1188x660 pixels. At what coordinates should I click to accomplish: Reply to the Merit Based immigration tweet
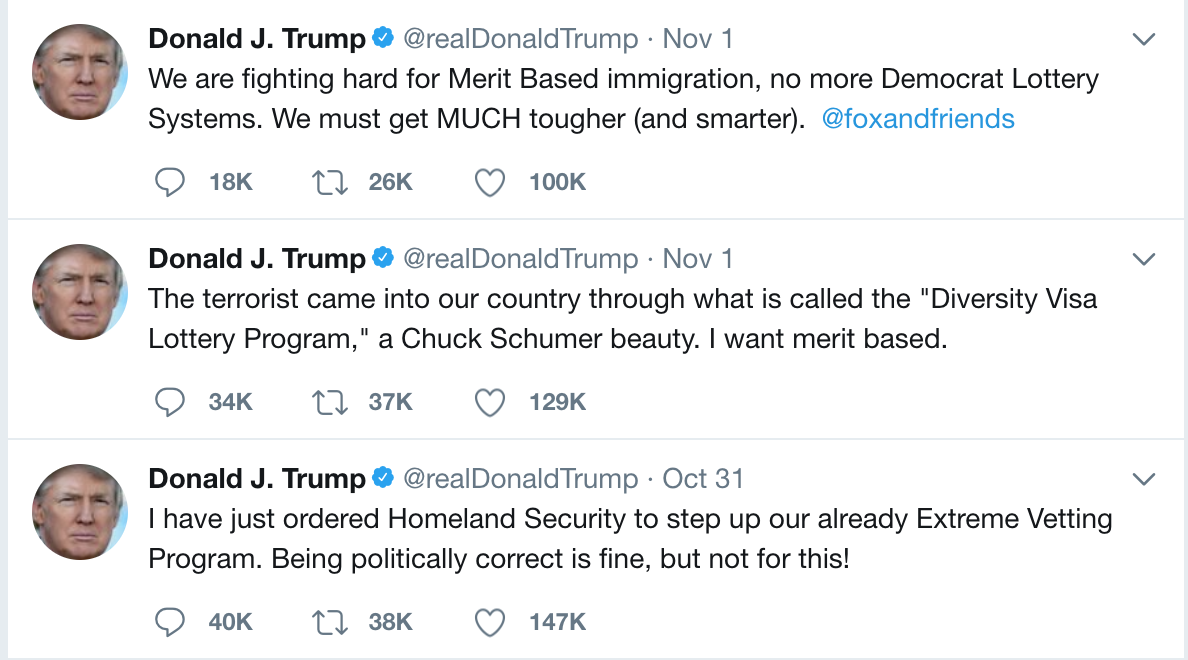(x=171, y=182)
